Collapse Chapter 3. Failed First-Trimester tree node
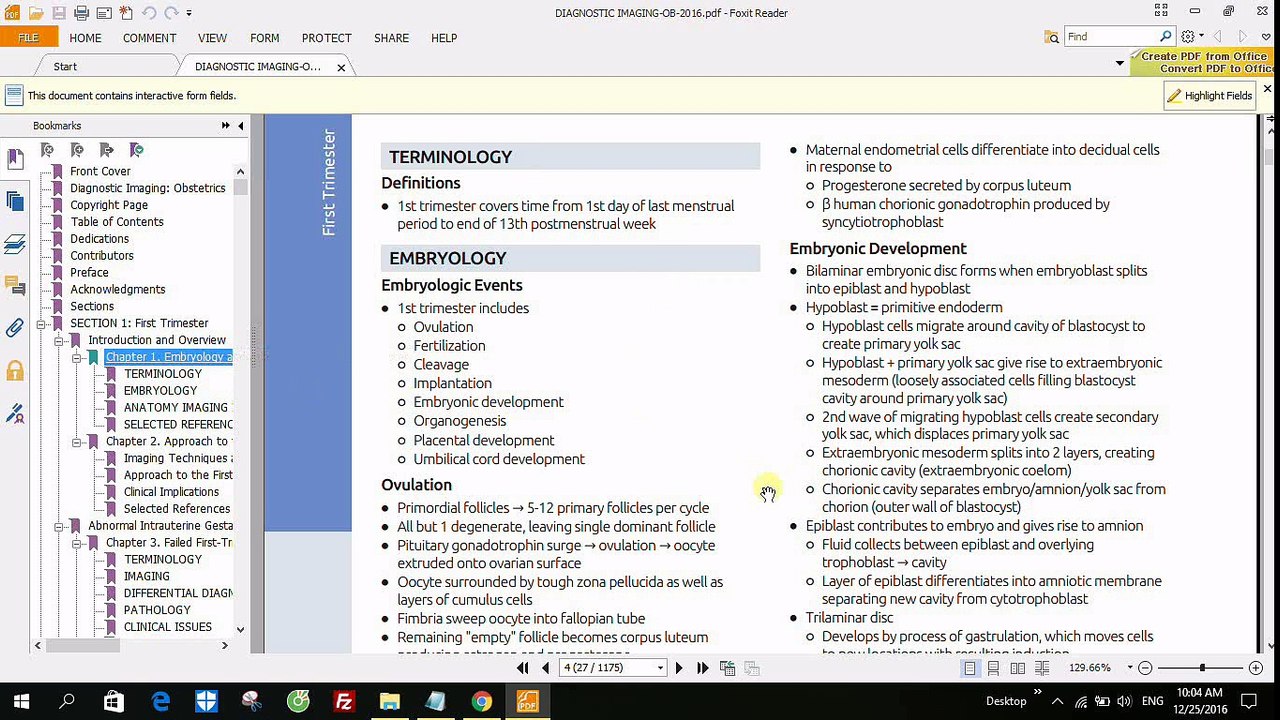1280x720 pixels. (x=77, y=543)
